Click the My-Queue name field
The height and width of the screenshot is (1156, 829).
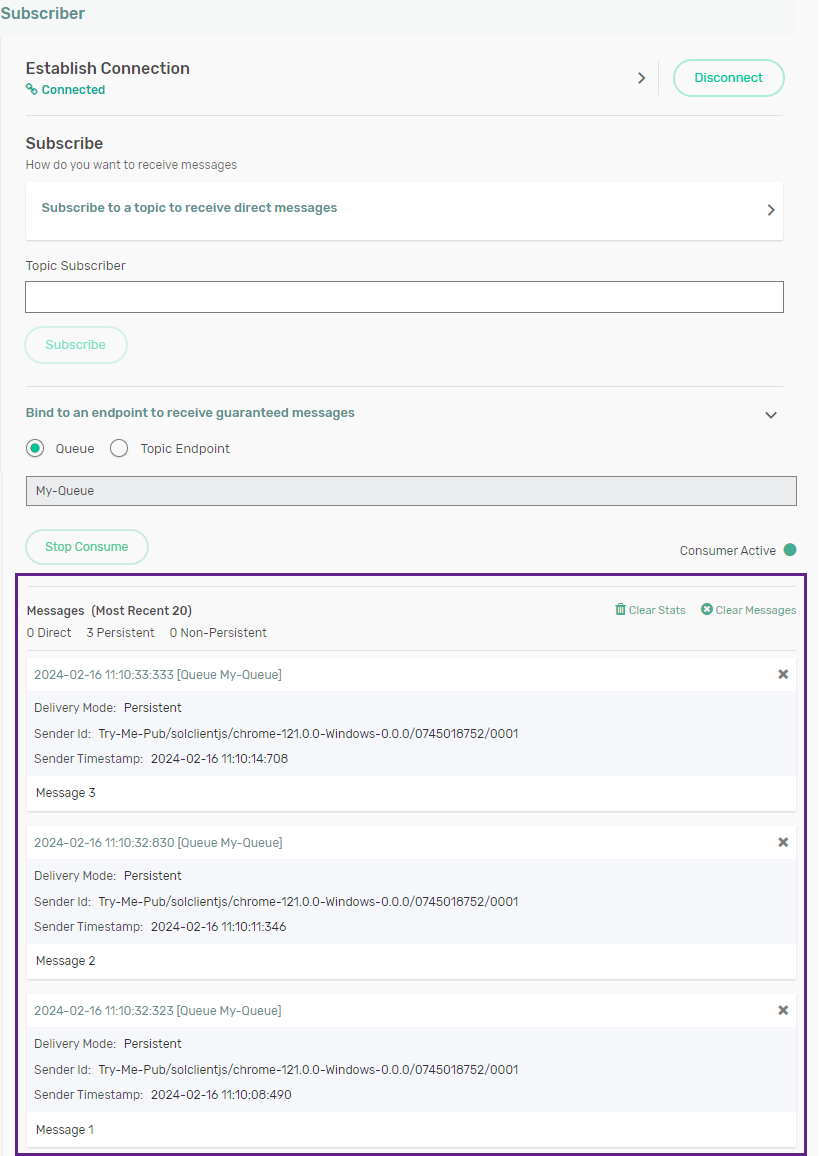pyautogui.click(x=410, y=491)
